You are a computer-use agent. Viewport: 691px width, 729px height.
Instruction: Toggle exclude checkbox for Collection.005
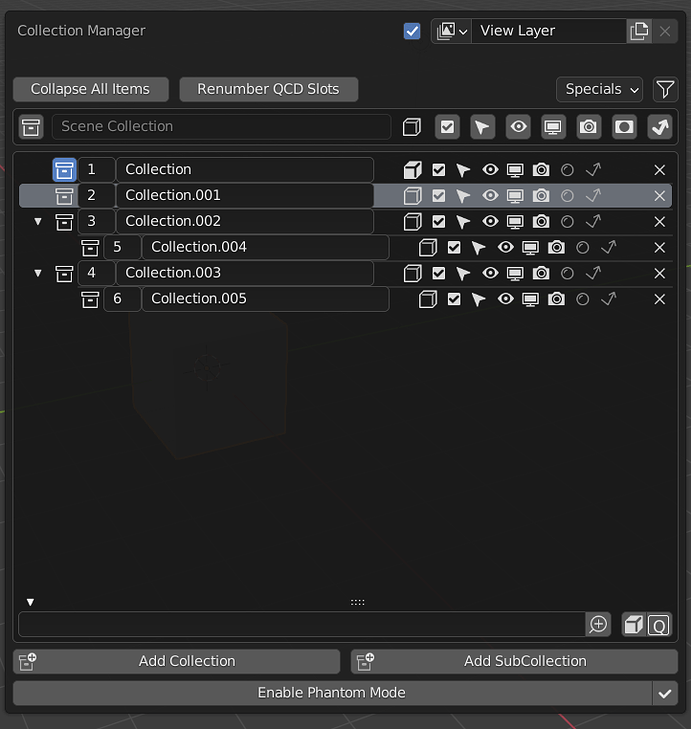pos(454,299)
